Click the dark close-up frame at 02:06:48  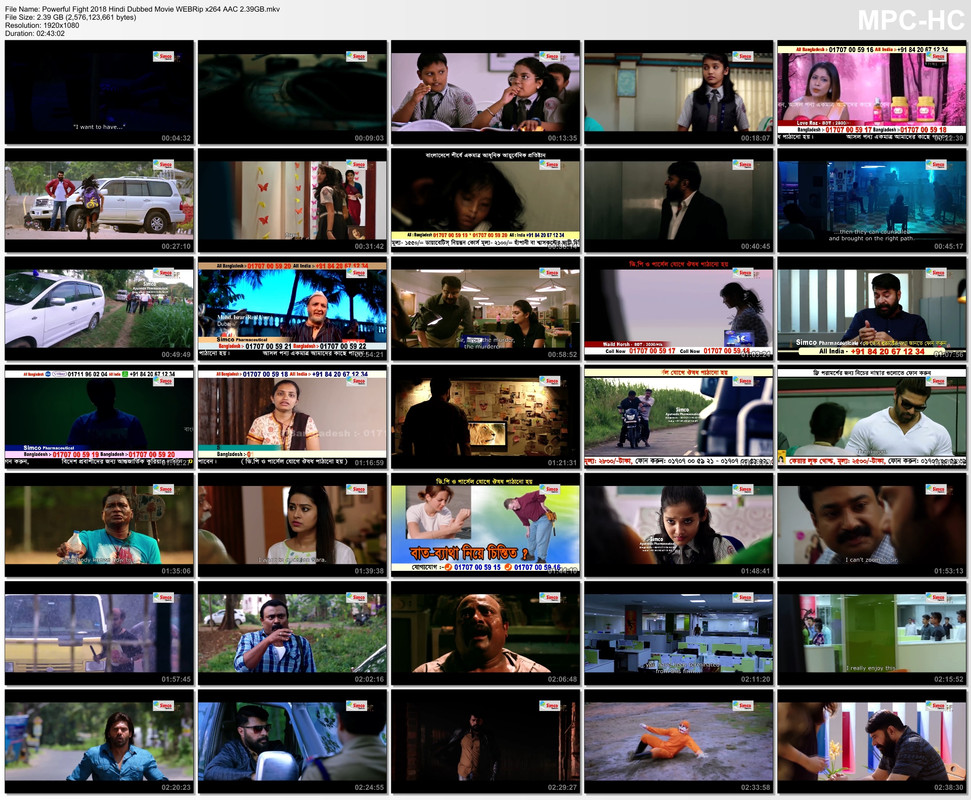(486, 633)
